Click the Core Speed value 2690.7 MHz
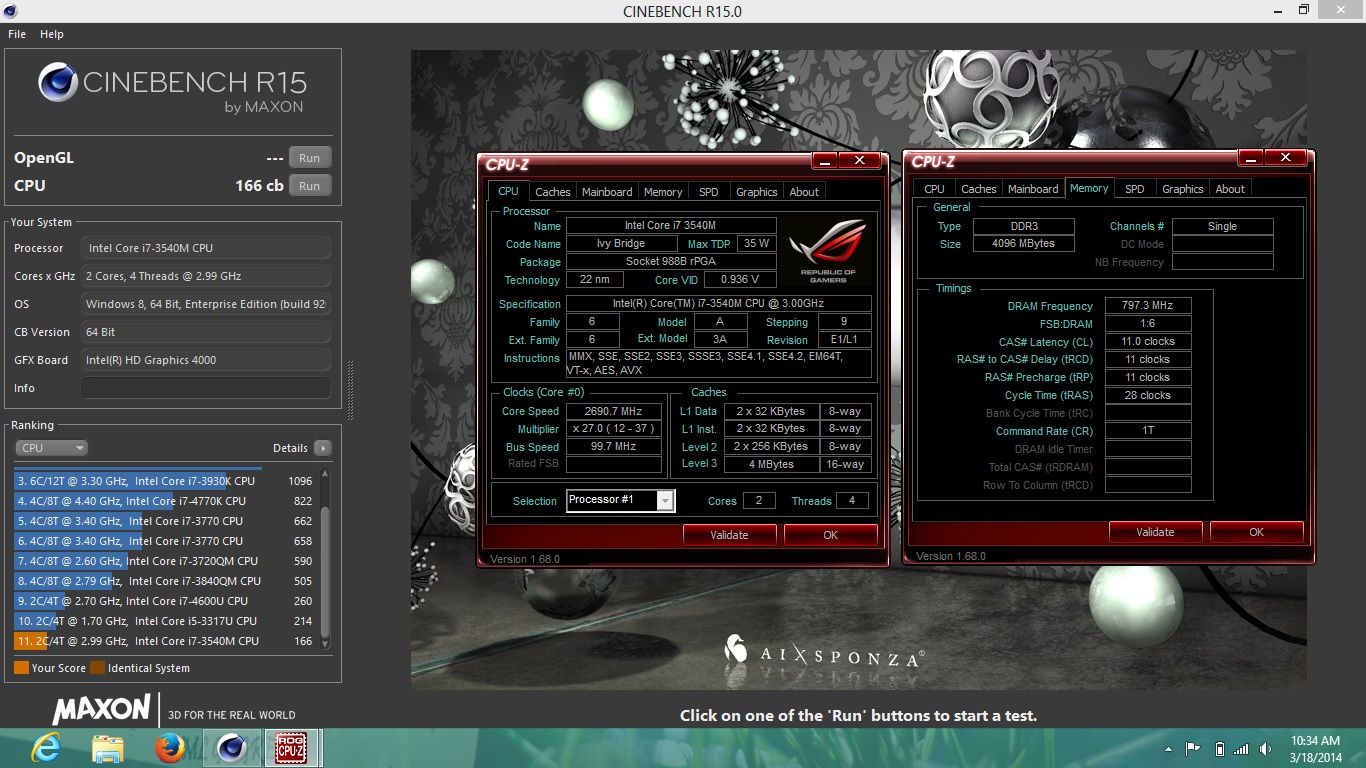 (x=614, y=411)
